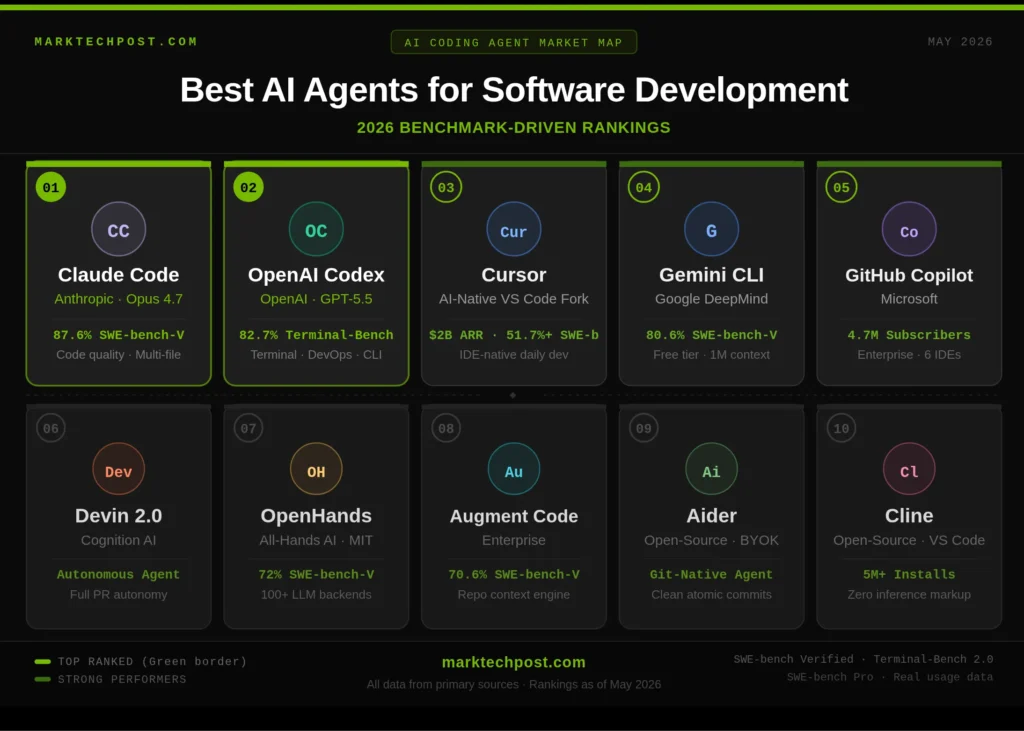Image resolution: width=1024 pixels, height=731 pixels.
Task: Click Free tier · 1M context text
Action: pyautogui.click(x=711, y=355)
